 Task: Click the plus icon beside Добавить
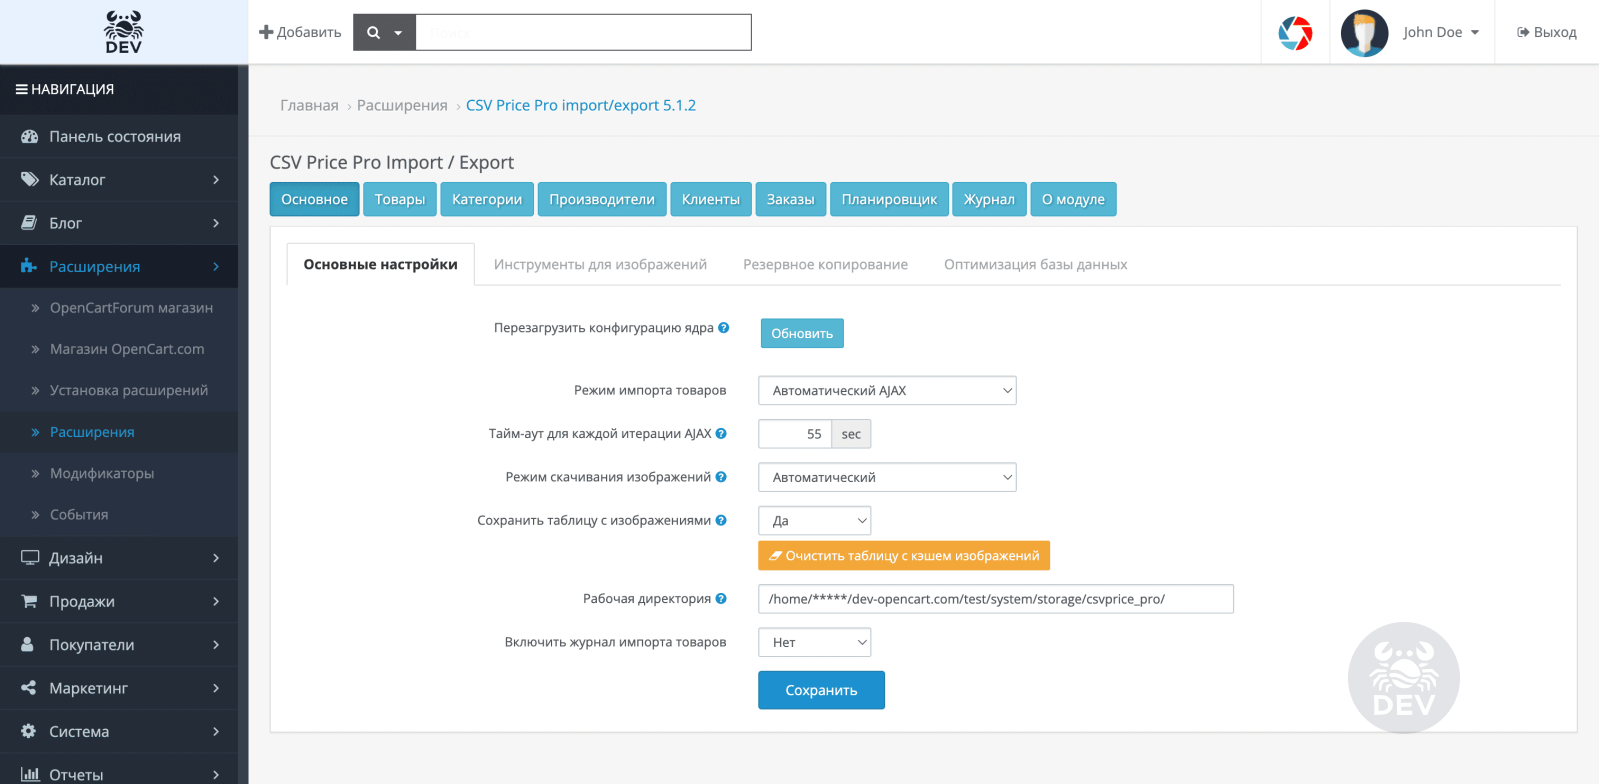click(266, 32)
